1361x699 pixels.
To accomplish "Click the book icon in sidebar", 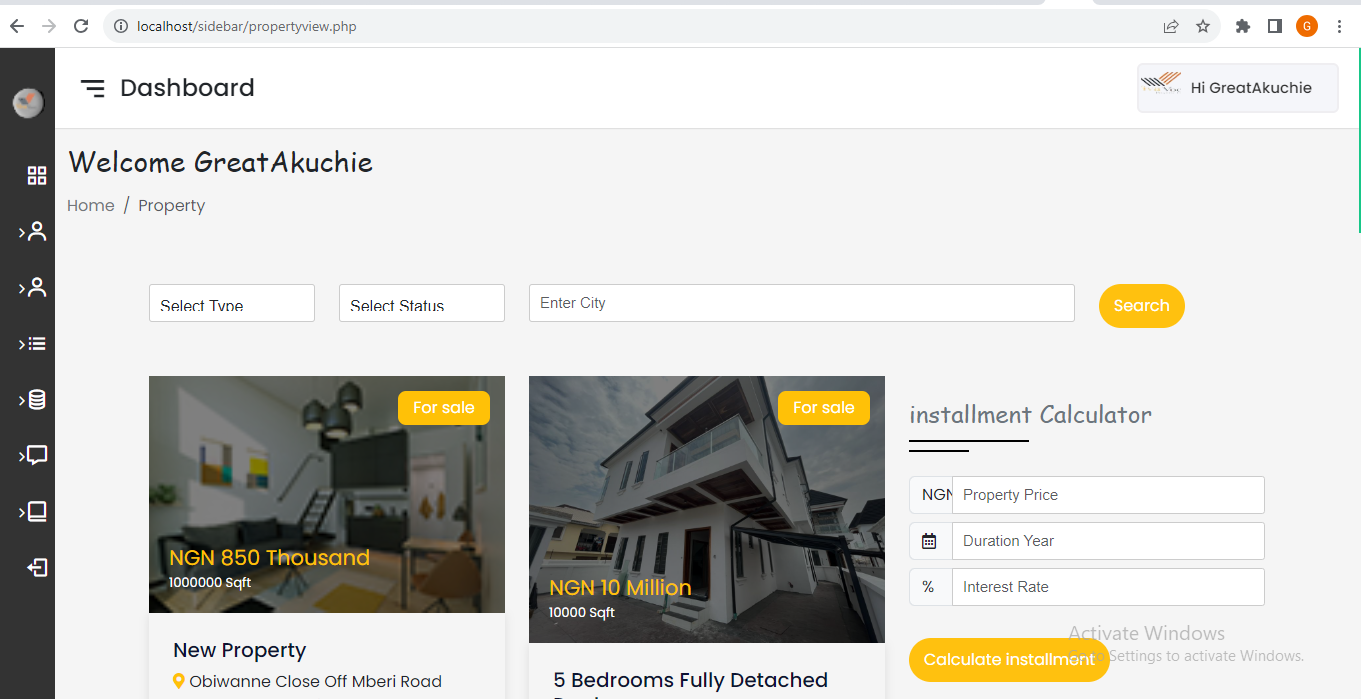I will coord(37,512).
